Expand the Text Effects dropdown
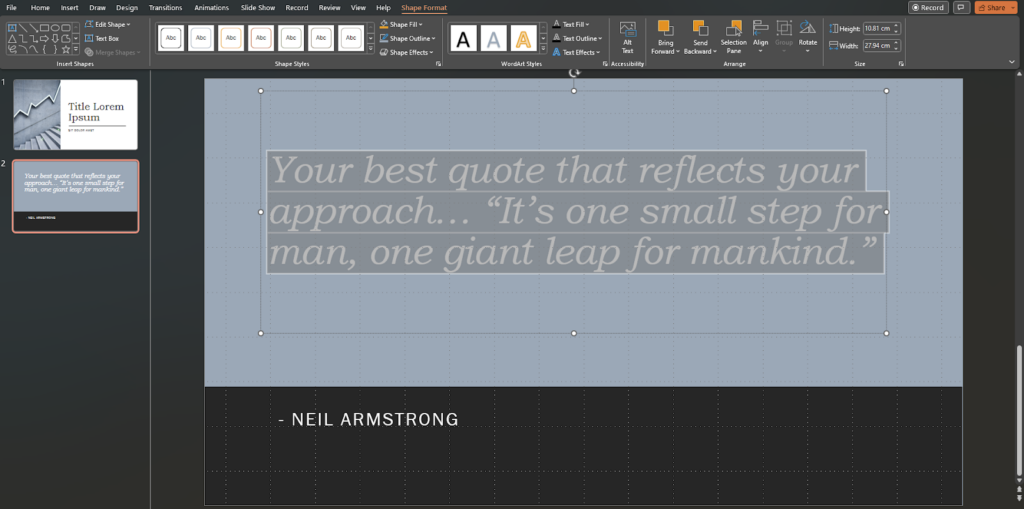1024x509 pixels. [x=580, y=52]
